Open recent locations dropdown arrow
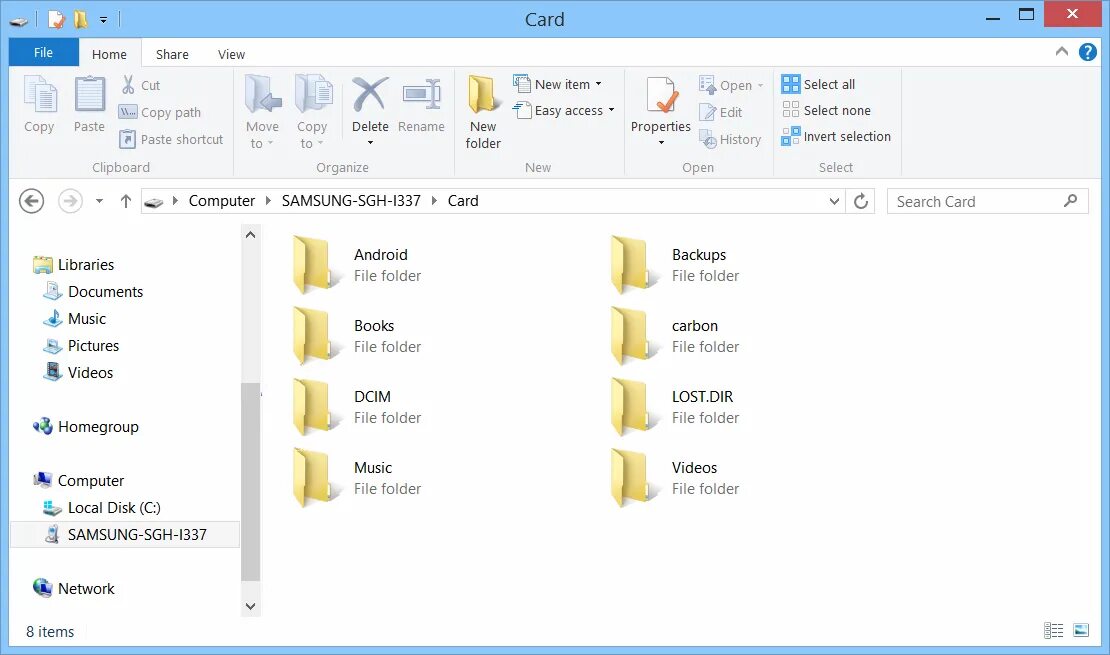Image resolution: width=1110 pixels, height=655 pixels. [x=99, y=201]
